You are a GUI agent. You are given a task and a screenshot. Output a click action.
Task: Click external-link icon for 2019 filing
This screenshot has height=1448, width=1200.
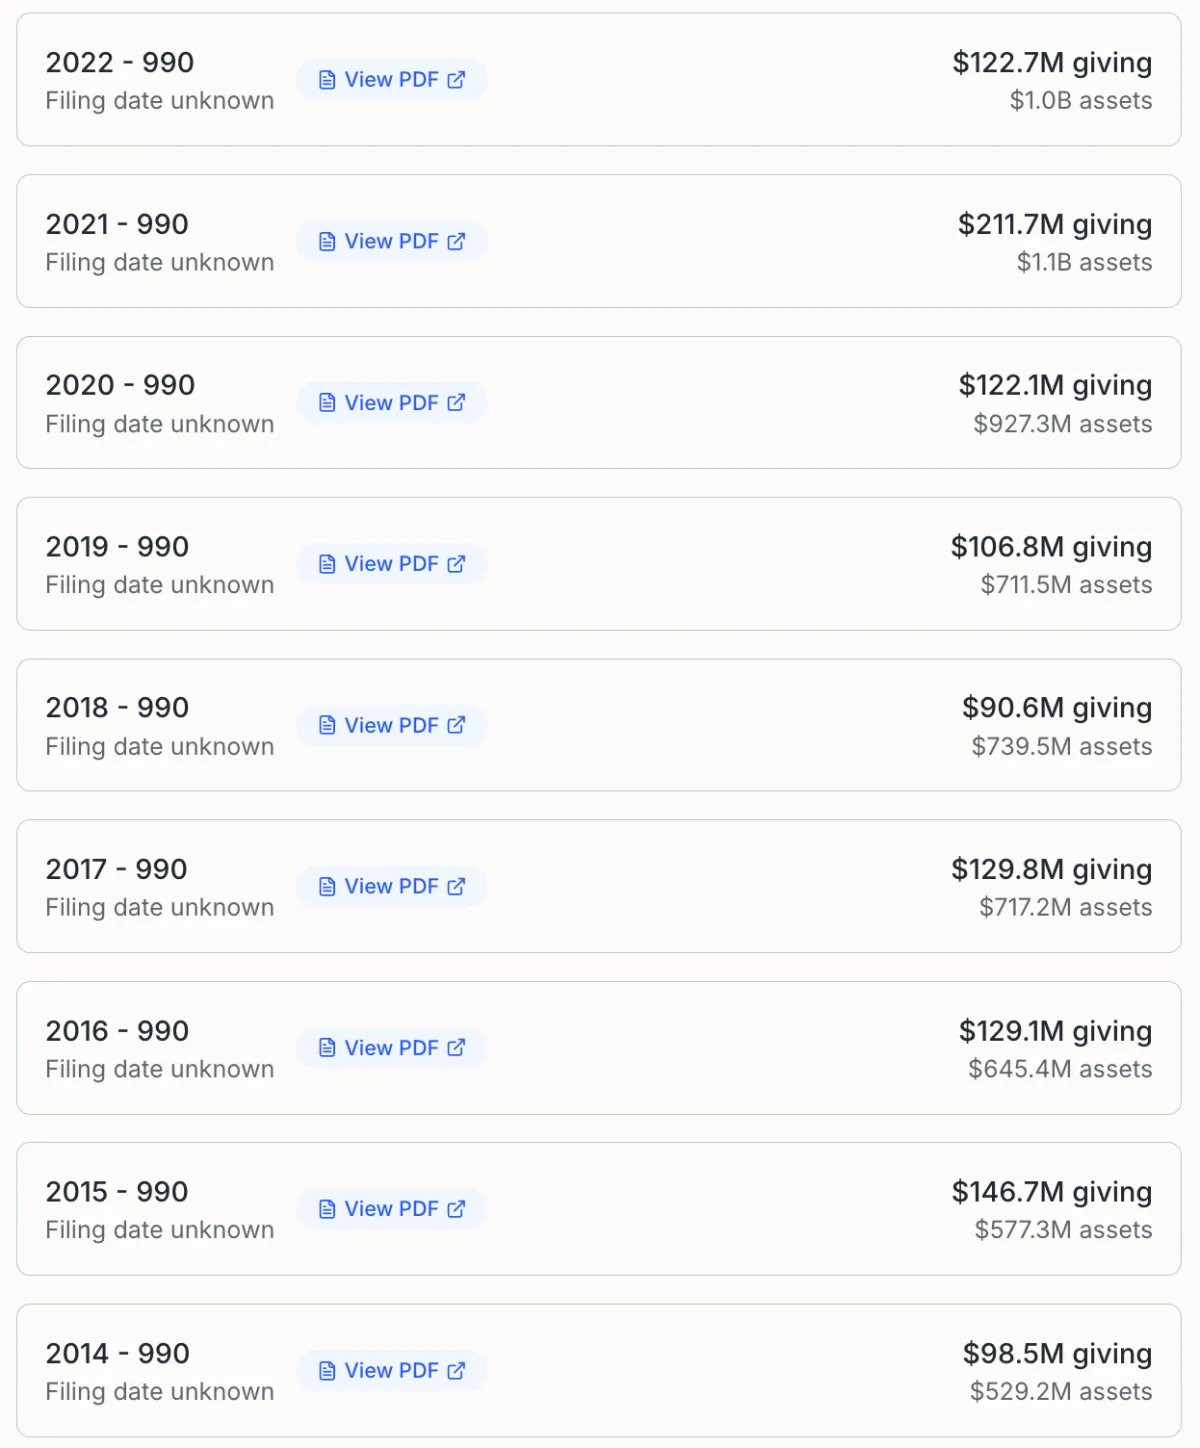pos(457,564)
